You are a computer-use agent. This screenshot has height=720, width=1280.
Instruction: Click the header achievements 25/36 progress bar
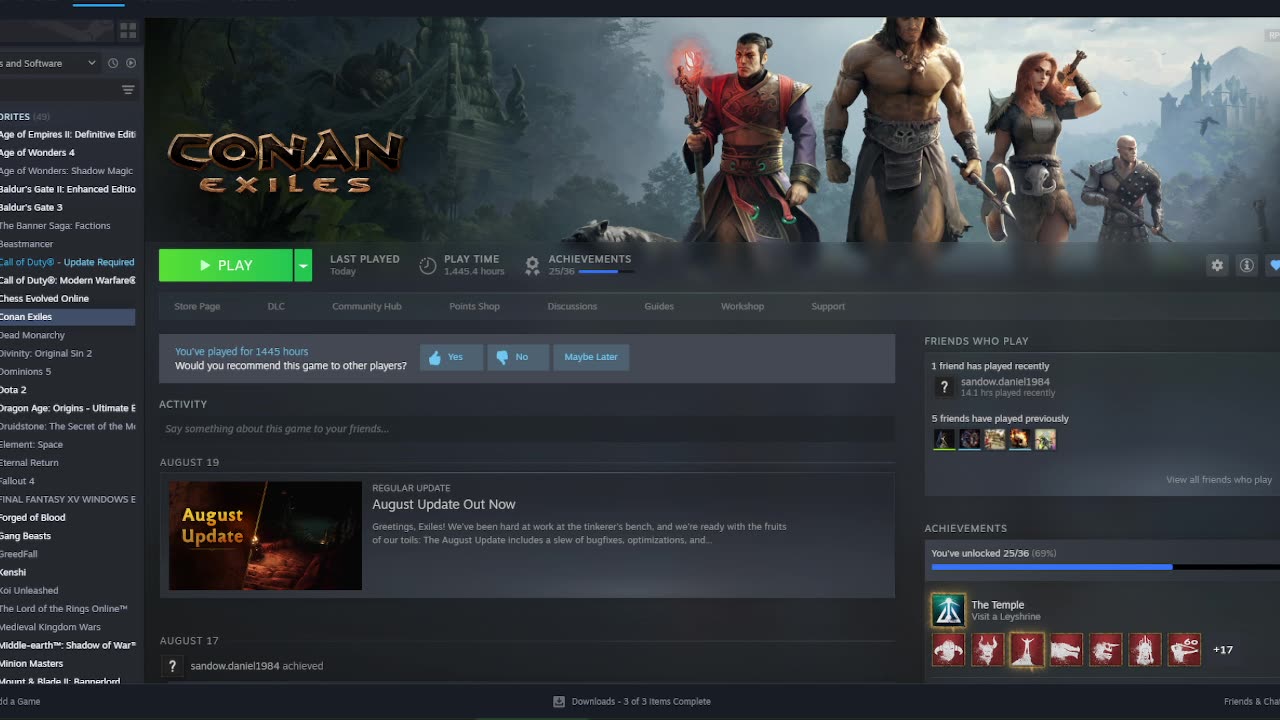tap(606, 272)
